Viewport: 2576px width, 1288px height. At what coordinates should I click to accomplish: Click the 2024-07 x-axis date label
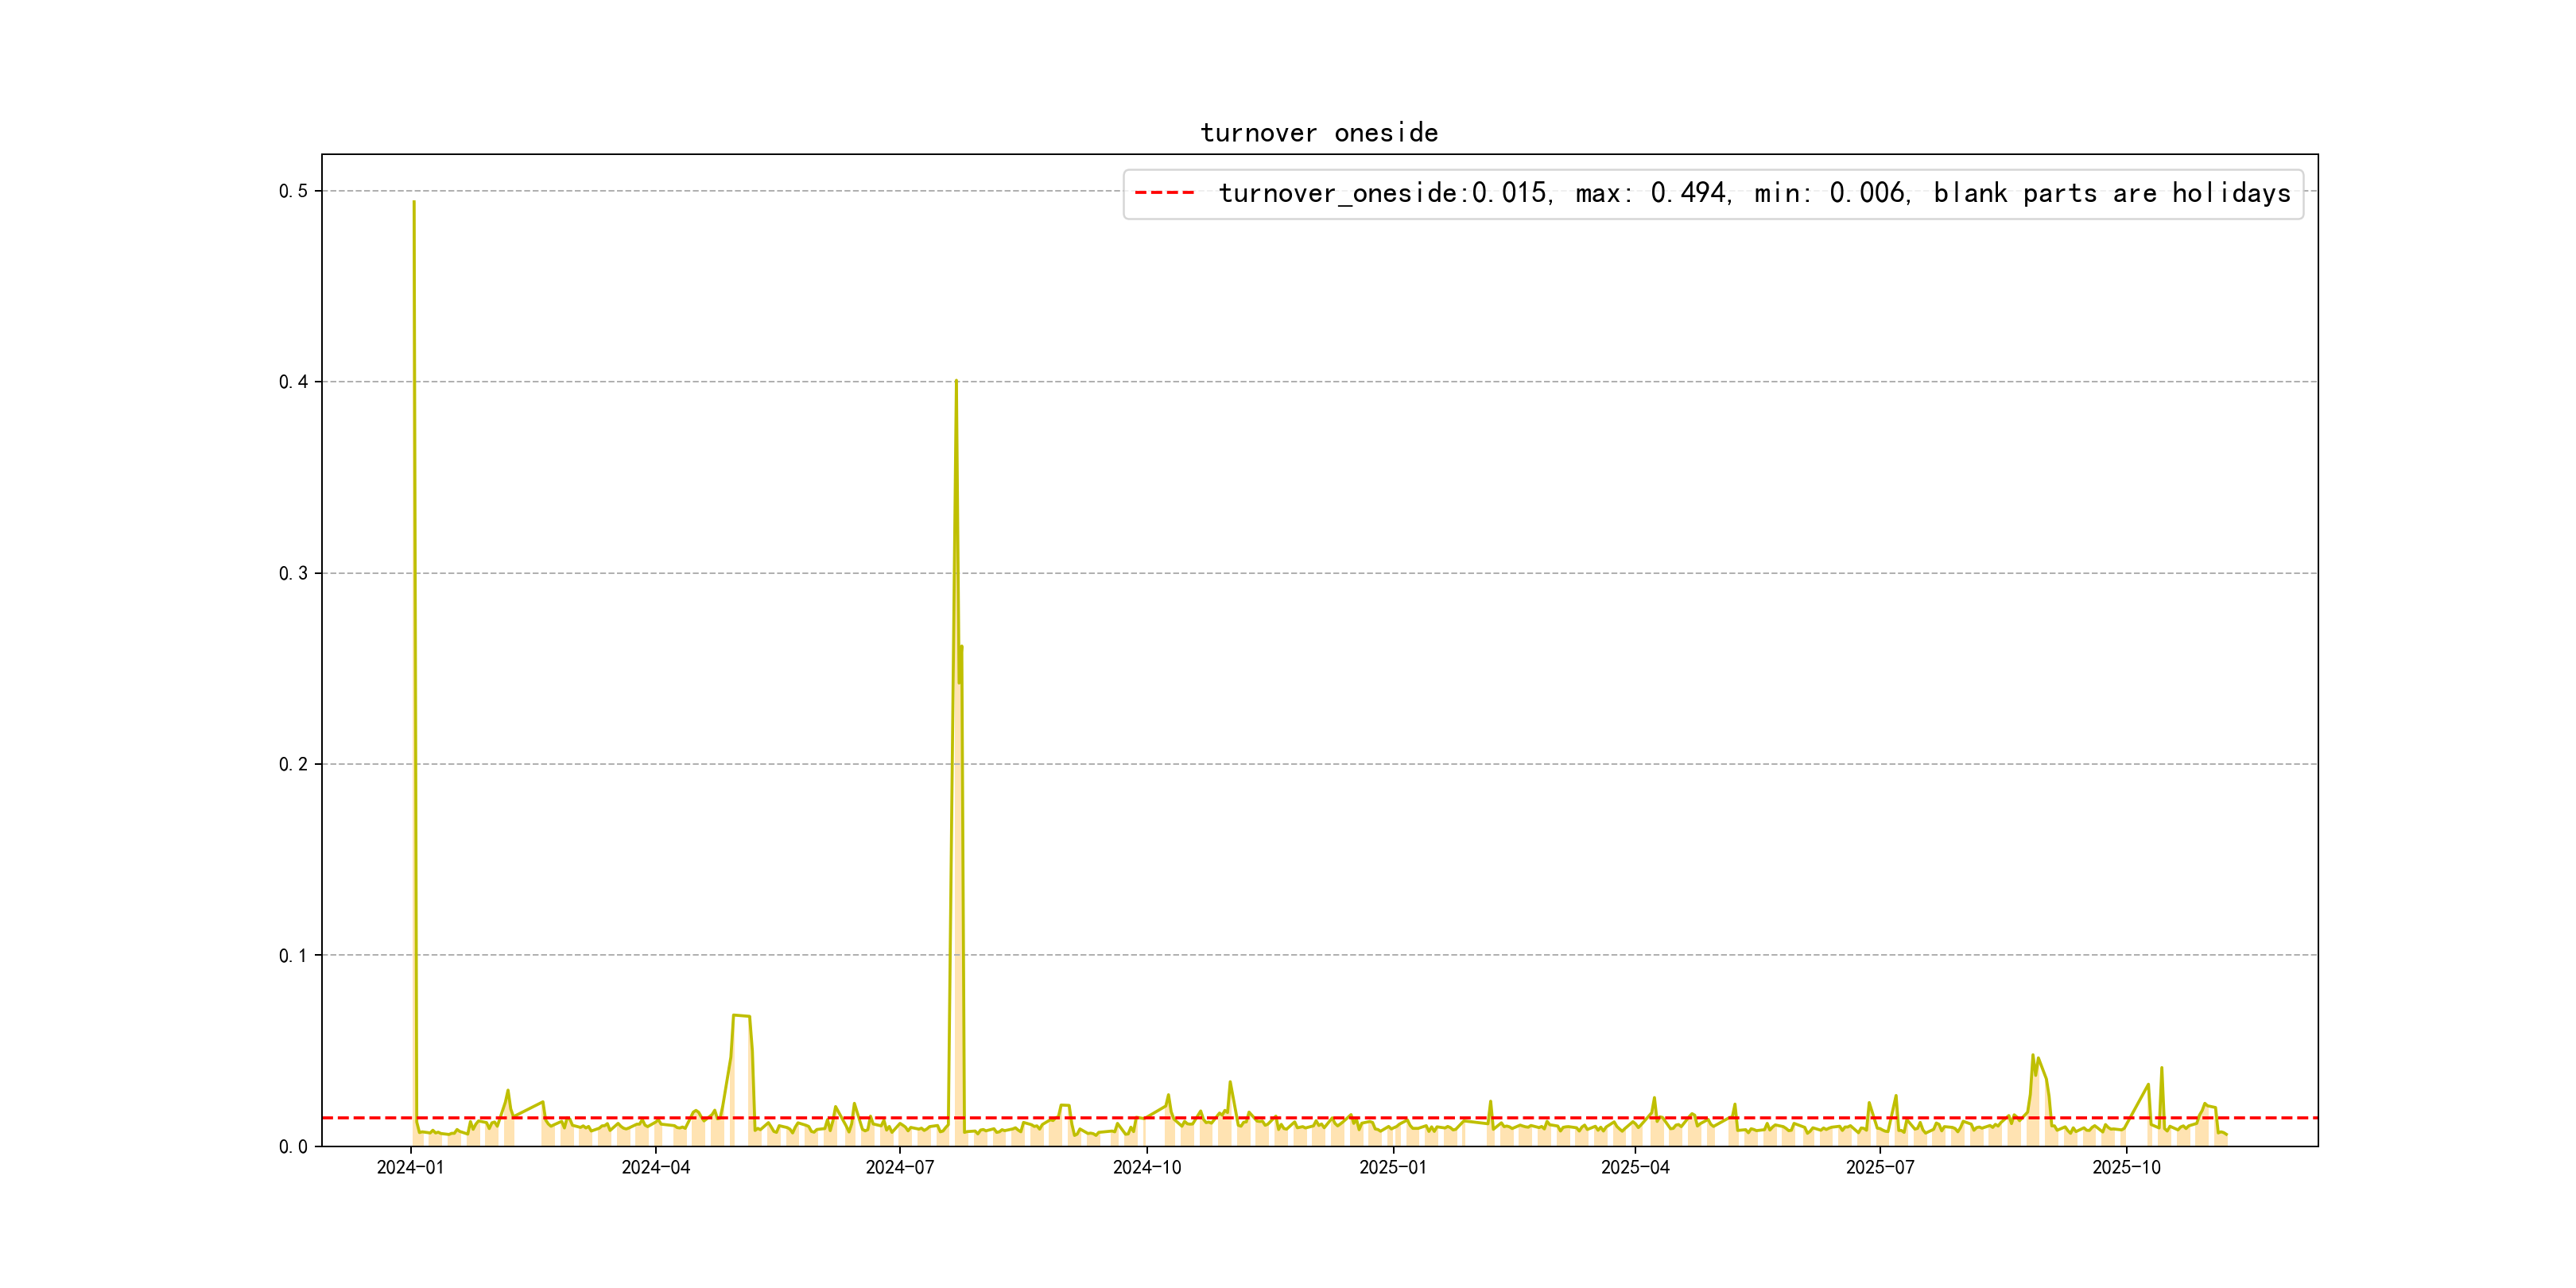tap(900, 1167)
